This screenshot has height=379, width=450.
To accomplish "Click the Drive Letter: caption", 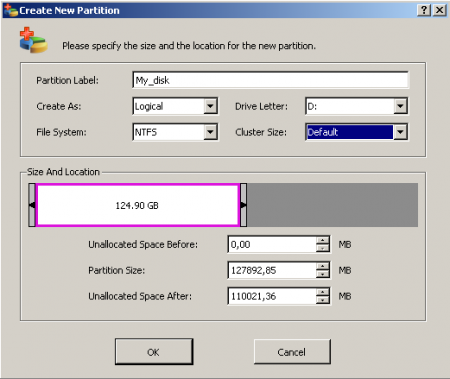I will coord(261,106).
